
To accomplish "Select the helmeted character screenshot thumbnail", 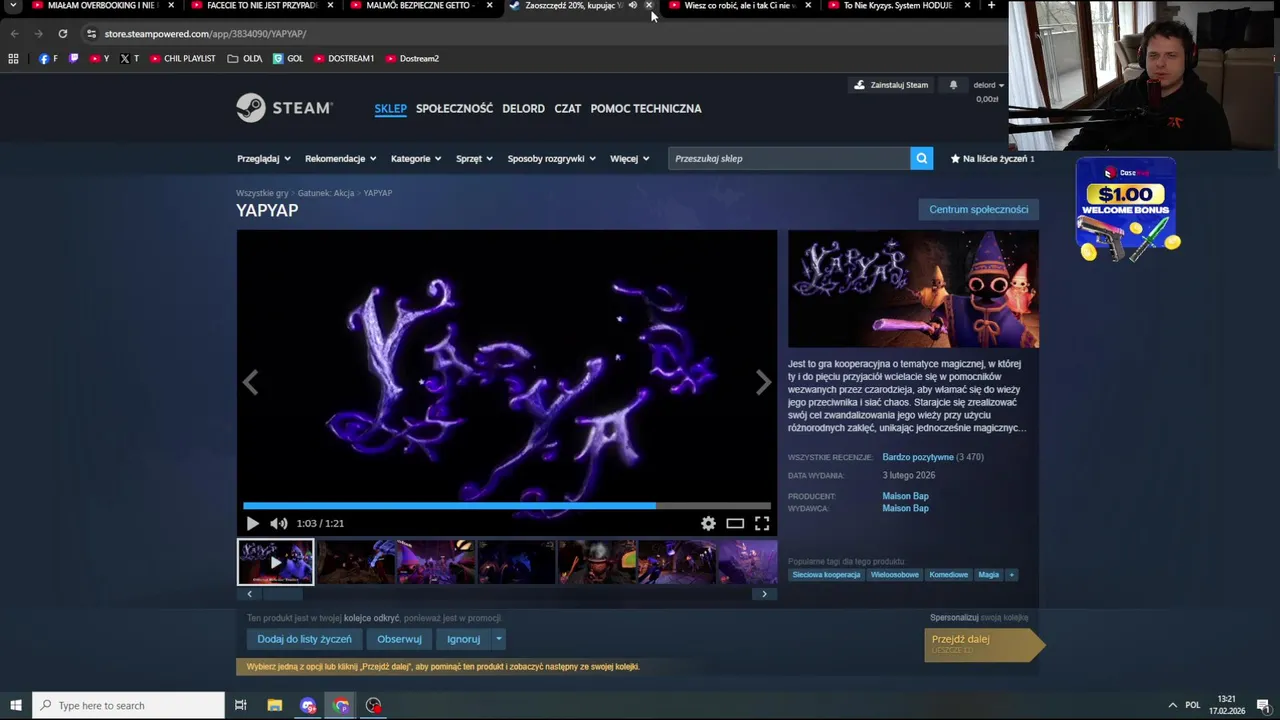I will click(x=597, y=562).
